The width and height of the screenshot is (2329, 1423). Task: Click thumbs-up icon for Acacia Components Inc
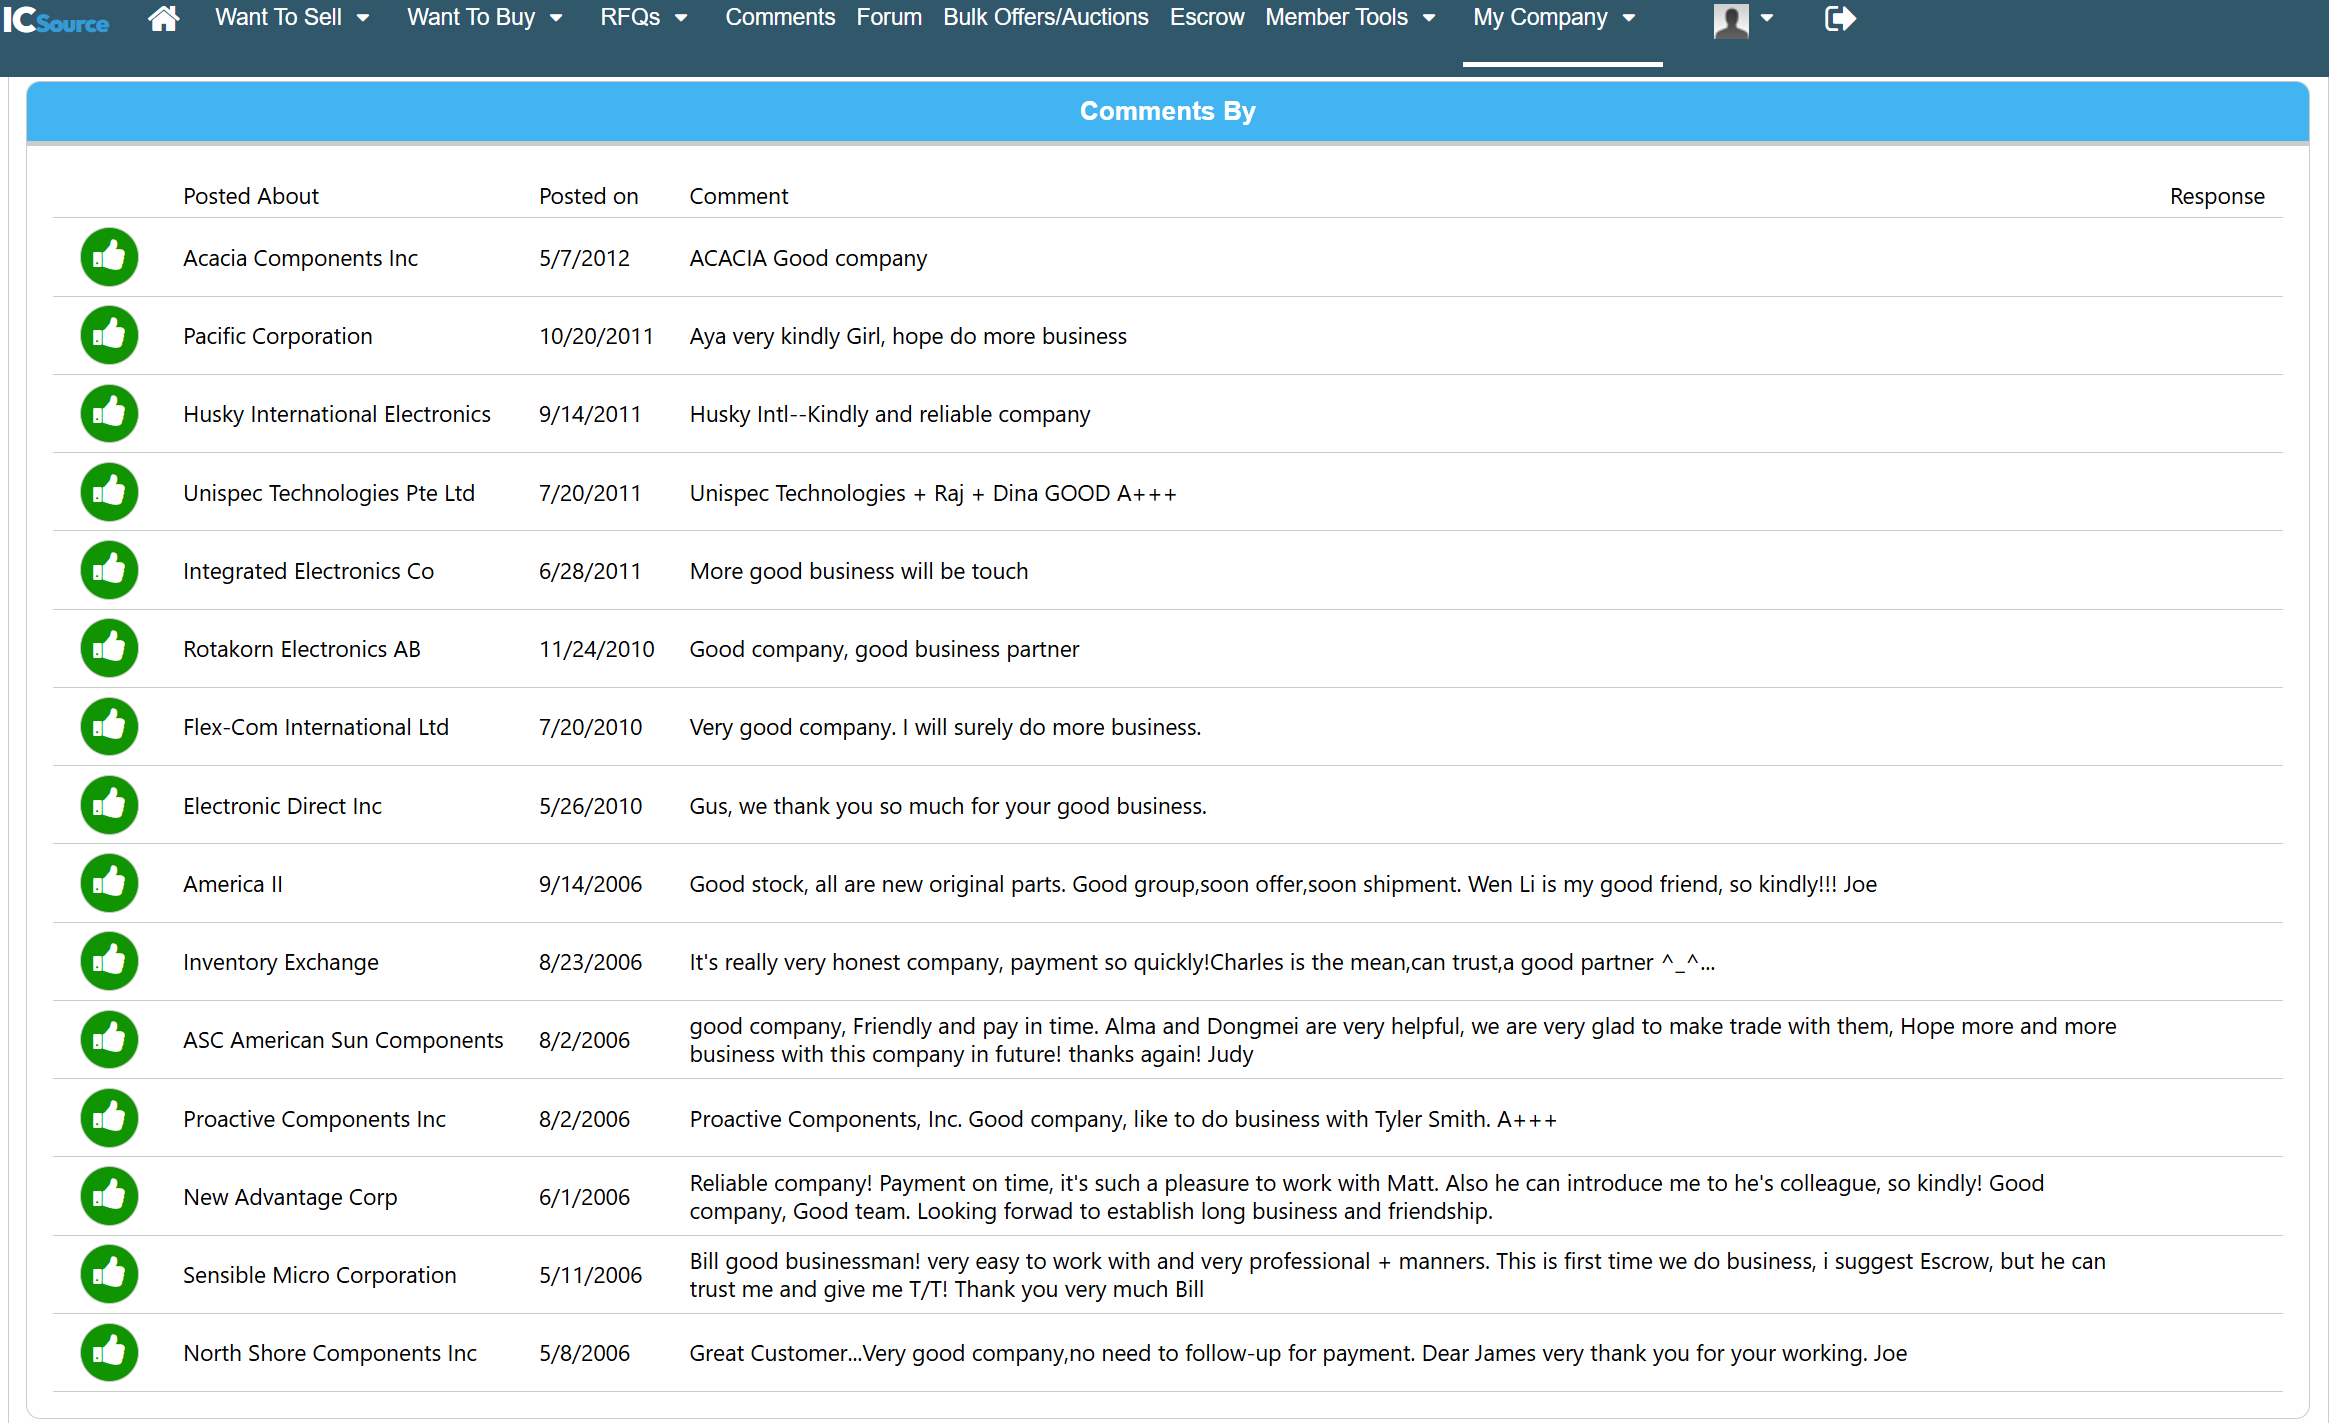point(109,257)
